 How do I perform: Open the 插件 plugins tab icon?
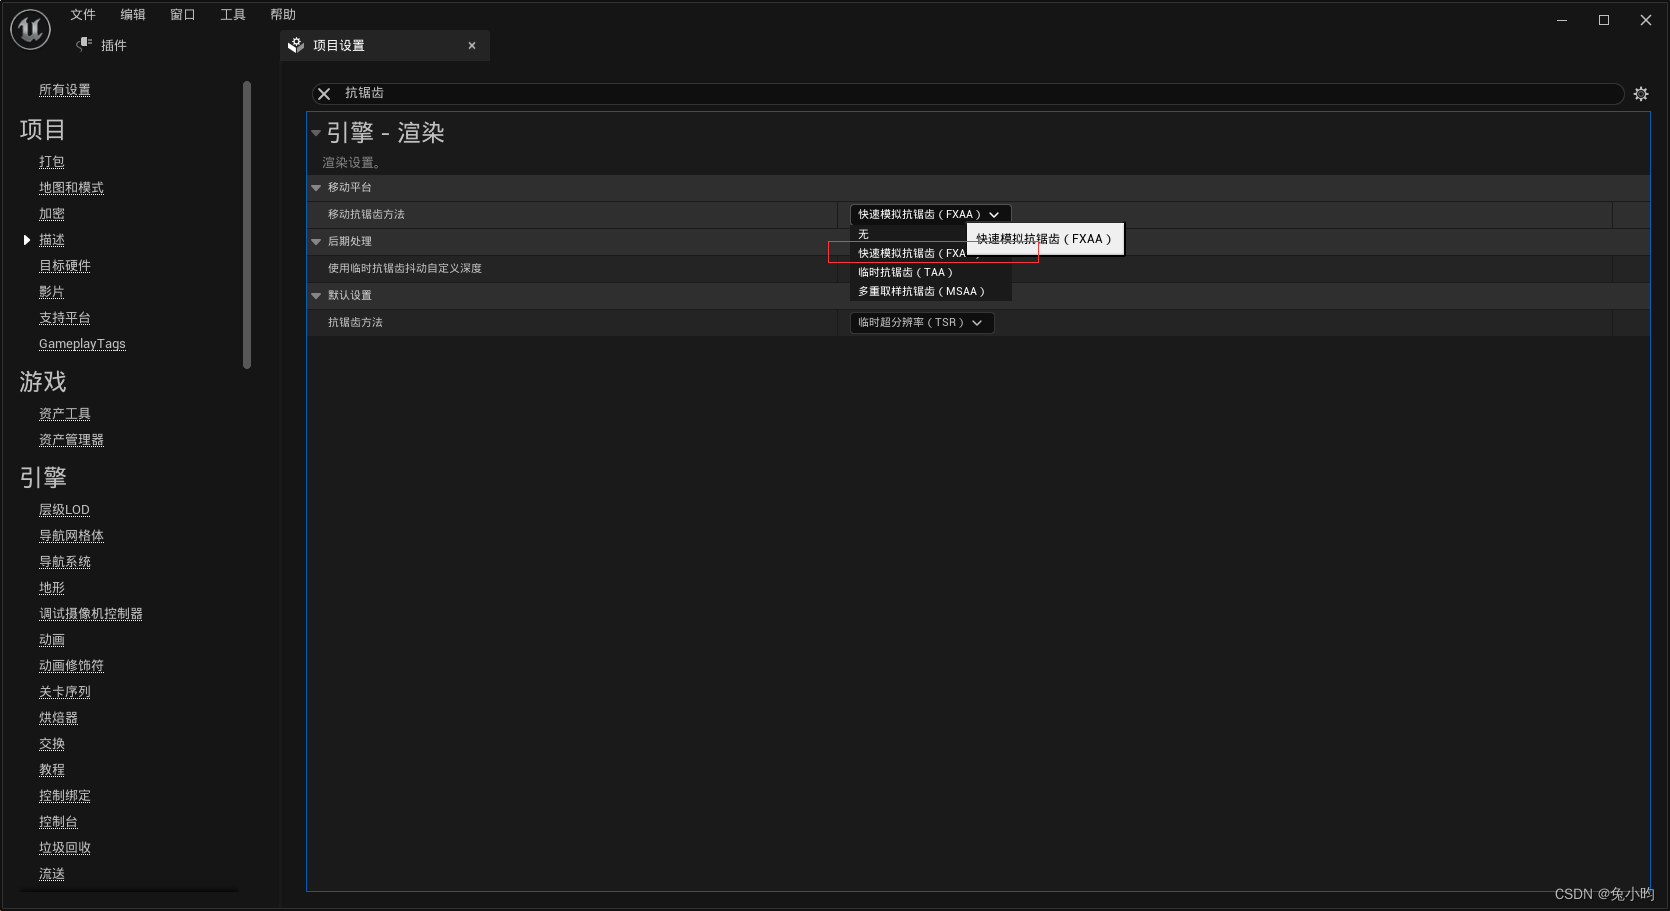(84, 44)
